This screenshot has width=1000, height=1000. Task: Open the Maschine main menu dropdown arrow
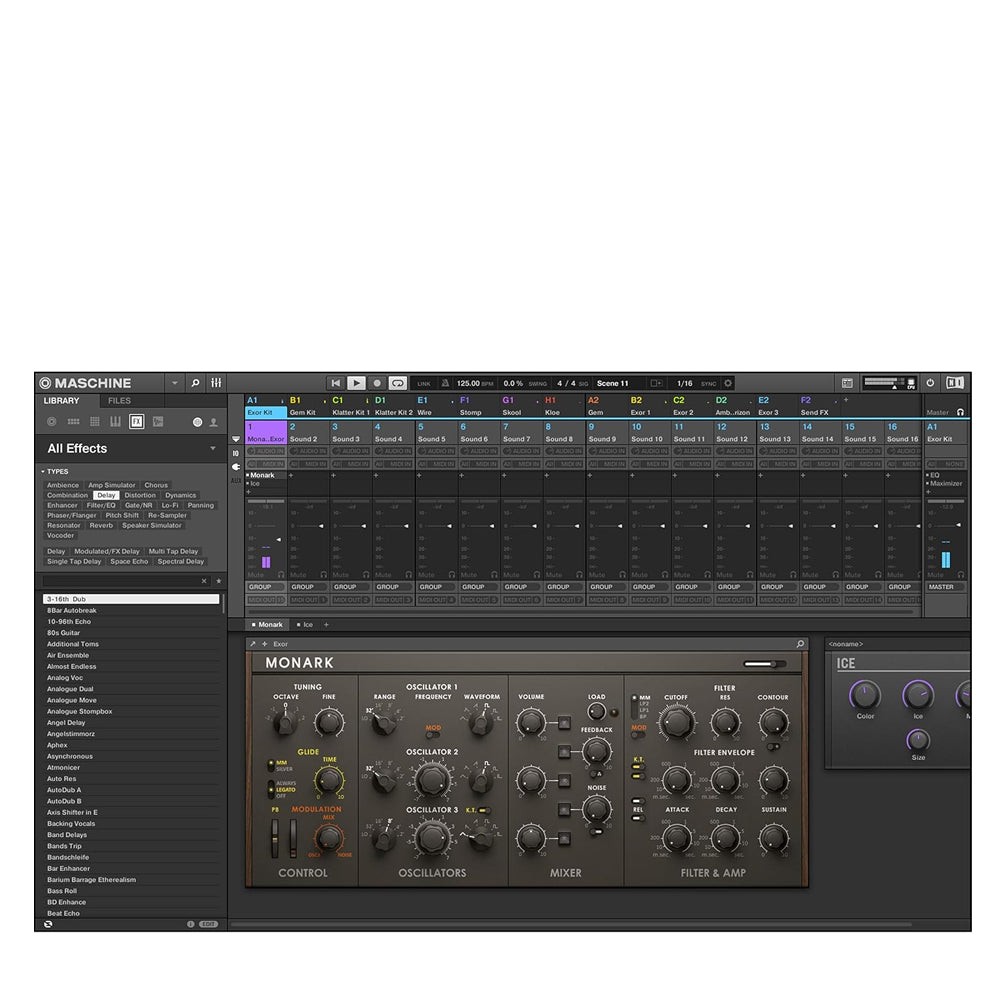coord(175,383)
